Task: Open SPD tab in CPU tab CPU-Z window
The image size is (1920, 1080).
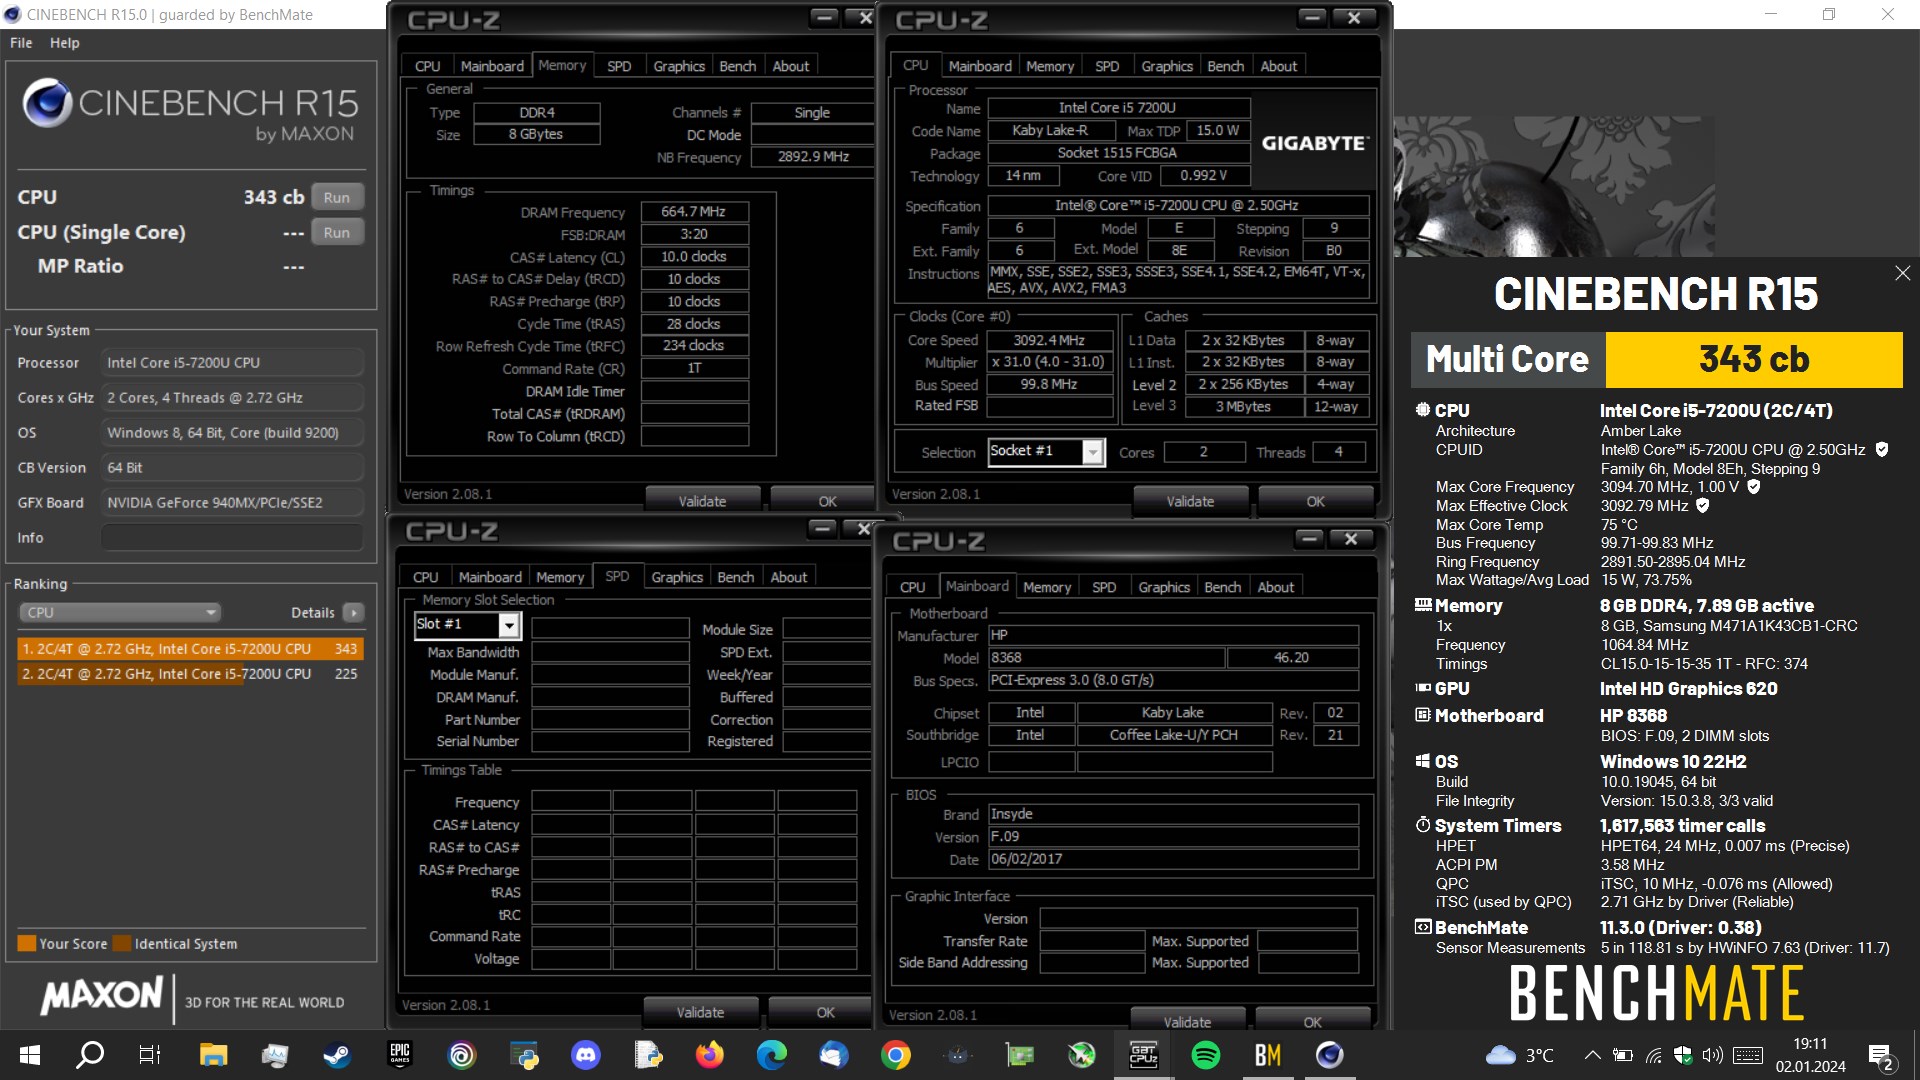Action: (x=1107, y=66)
